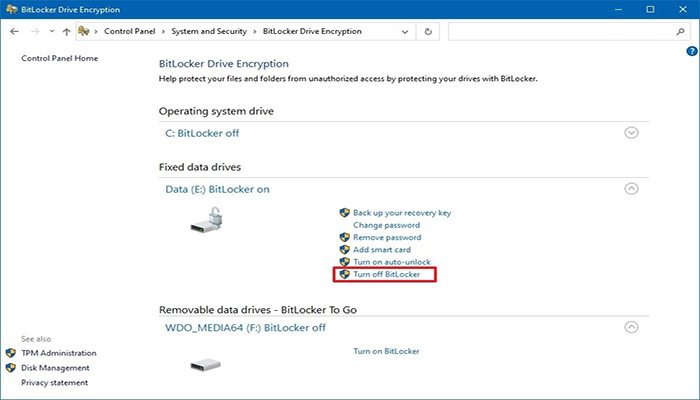Go up one level with Up arrow
The image size is (700, 400).
(x=66, y=32)
